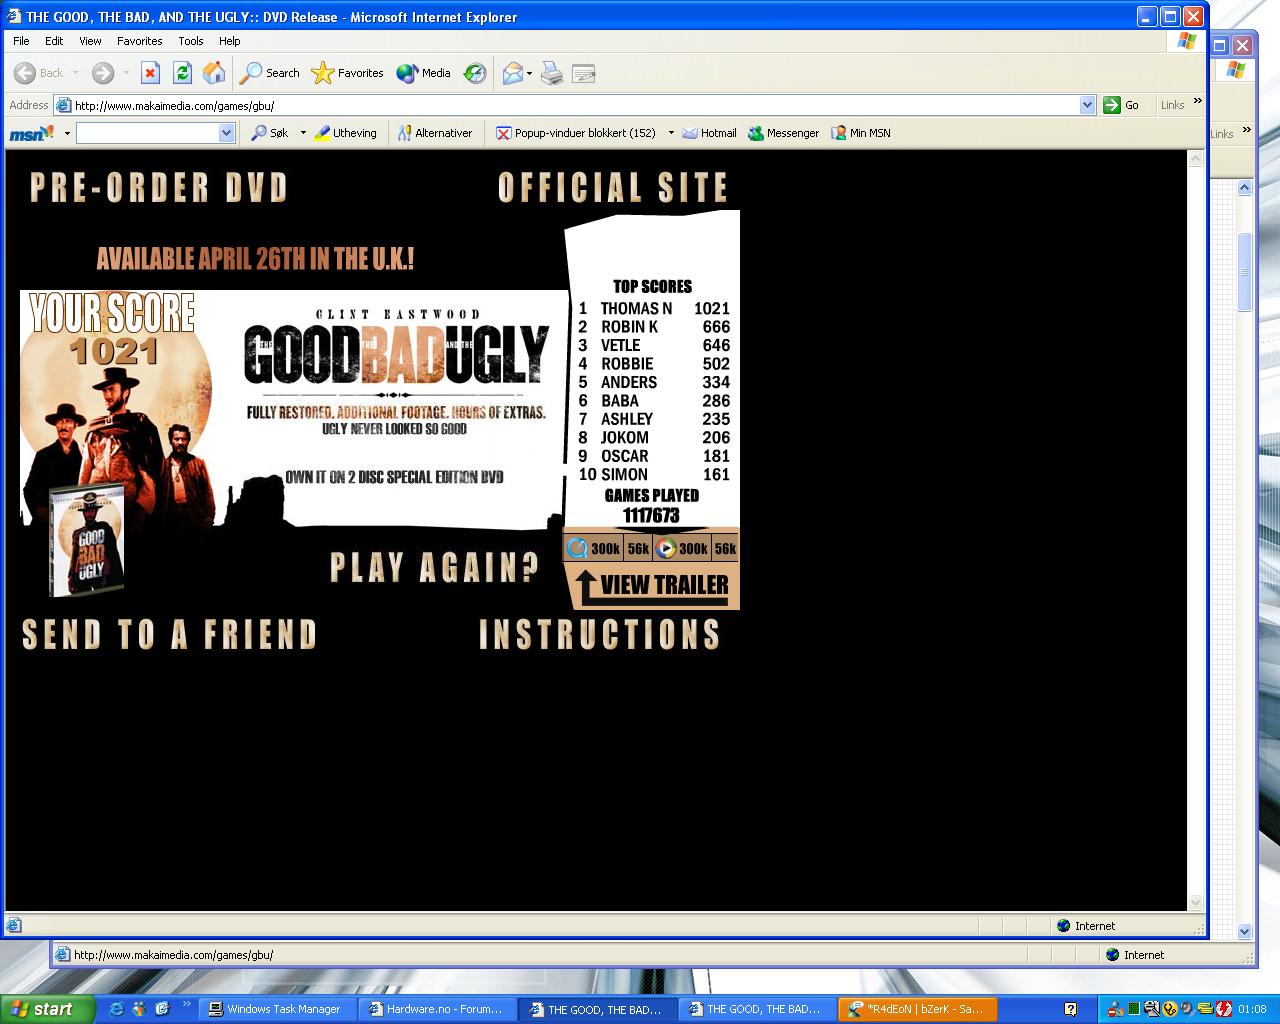Image resolution: width=1280 pixels, height=1024 pixels.
Task: Click the system tray clock showing 01:08
Action: click(x=1252, y=1009)
